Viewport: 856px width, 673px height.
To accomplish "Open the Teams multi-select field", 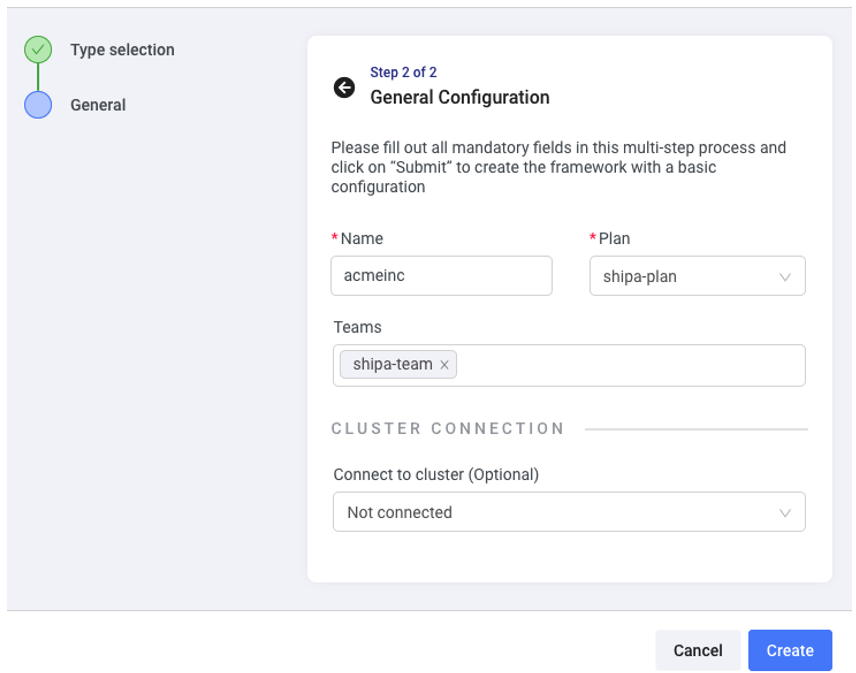I will pos(630,366).
